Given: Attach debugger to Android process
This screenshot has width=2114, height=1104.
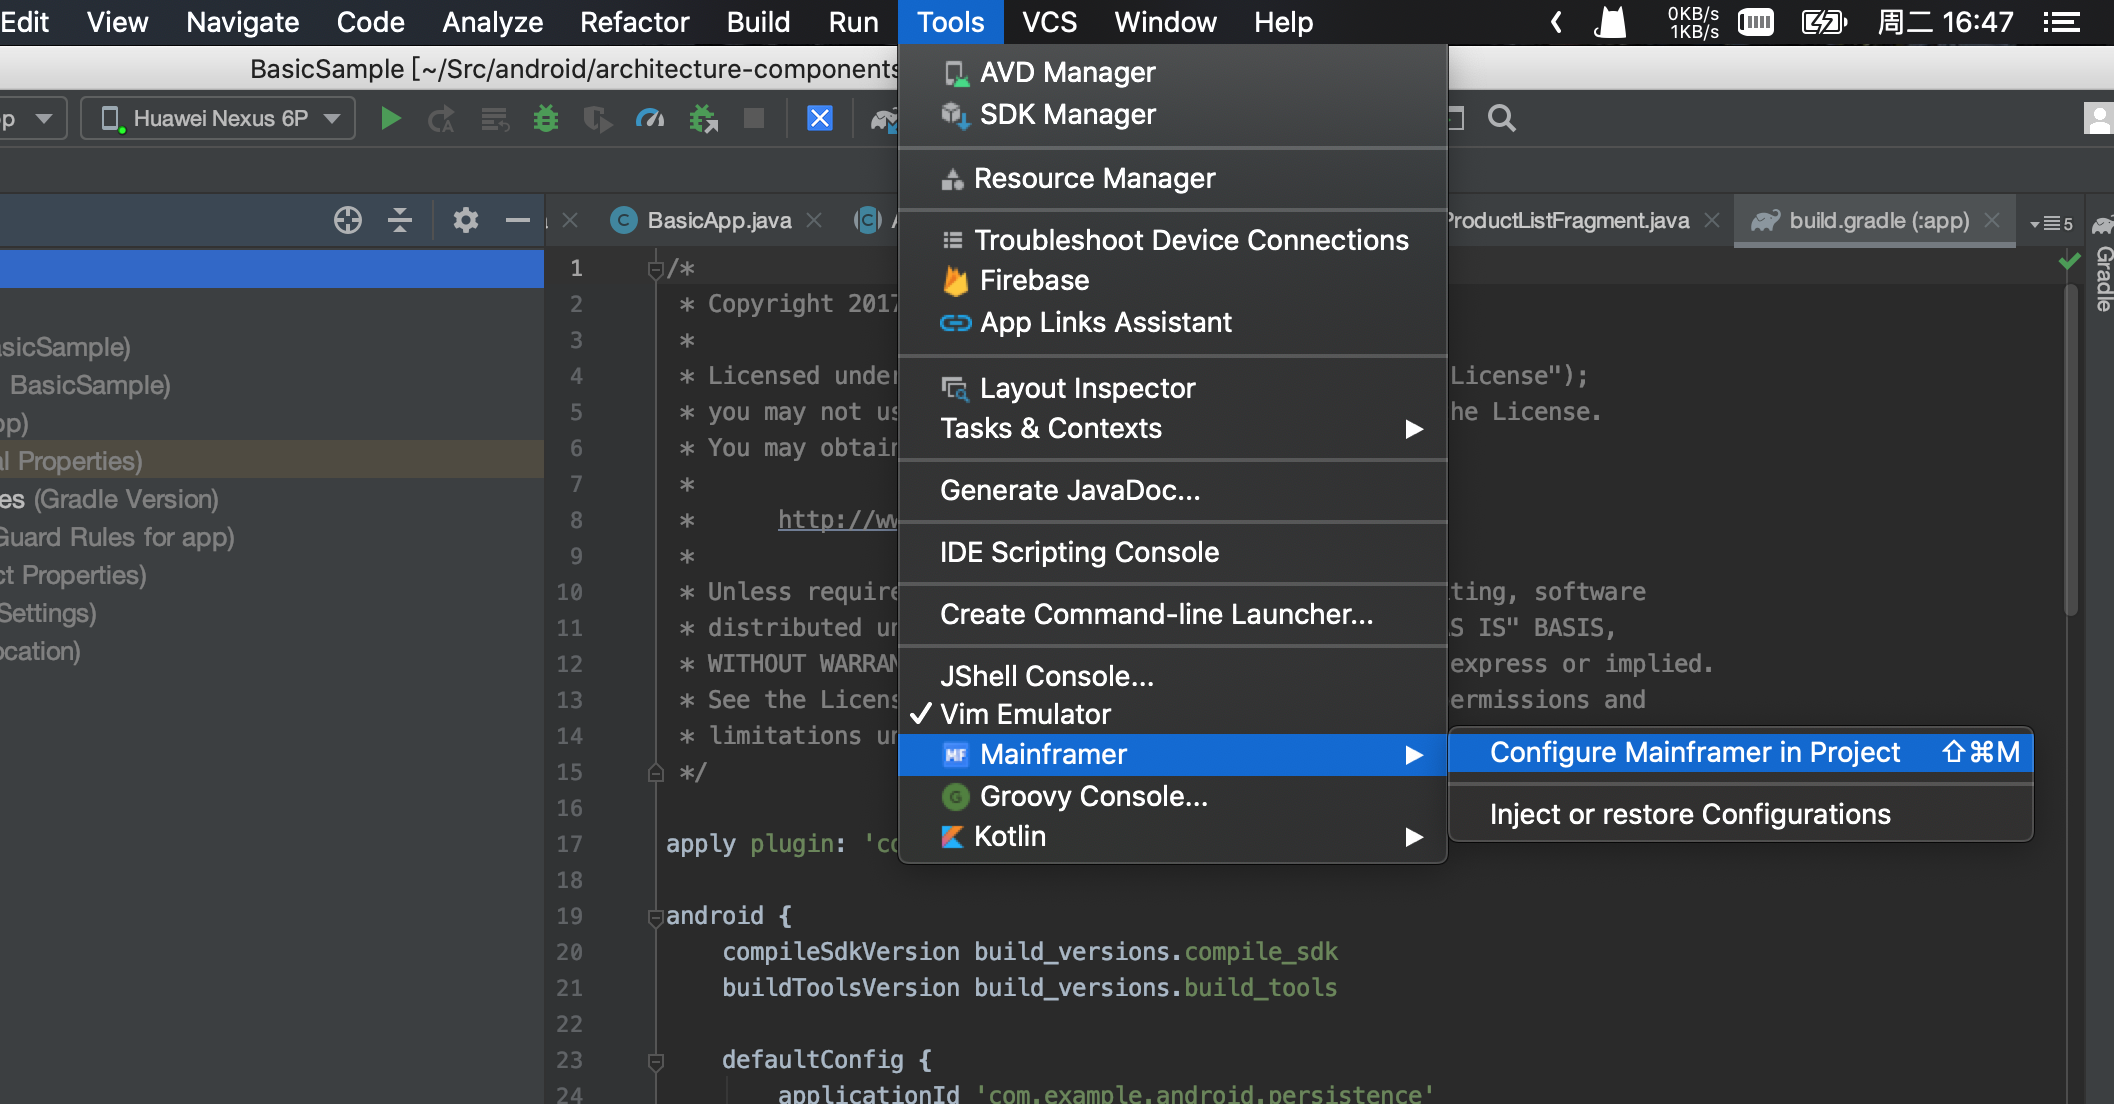Looking at the screenshot, I should click(704, 118).
